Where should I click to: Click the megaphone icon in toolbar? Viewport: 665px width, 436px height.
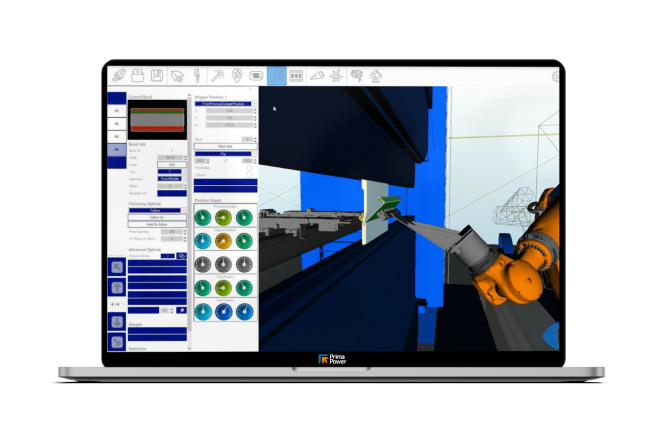(x=316, y=75)
